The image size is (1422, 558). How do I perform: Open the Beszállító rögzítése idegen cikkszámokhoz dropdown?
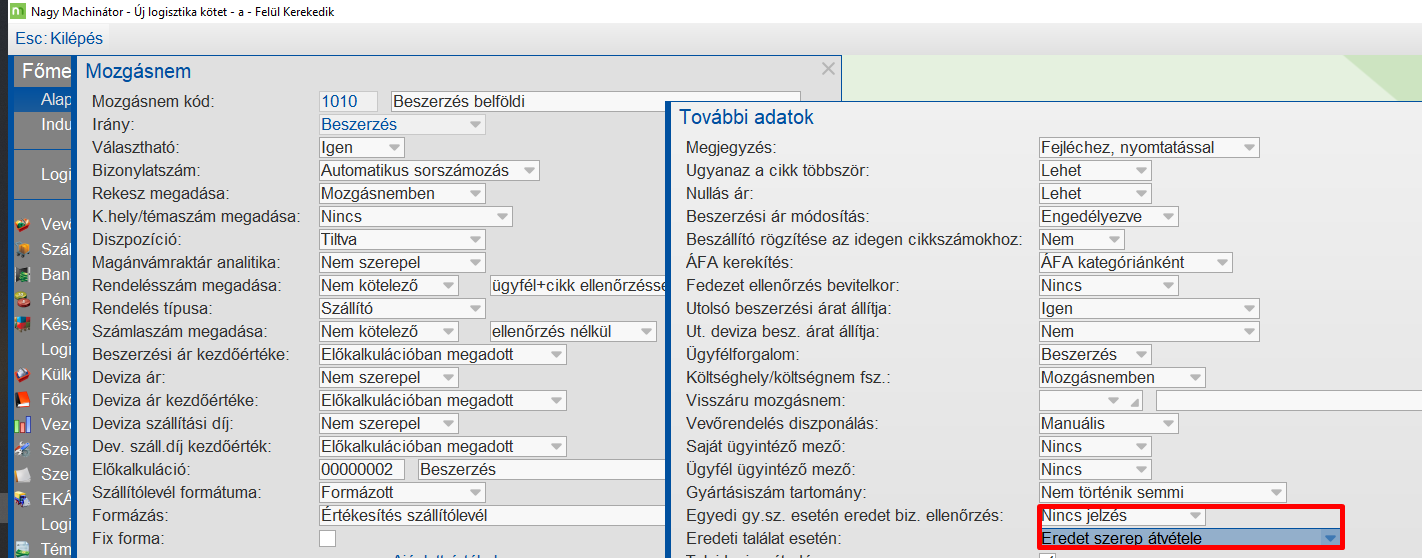(x=1082, y=239)
